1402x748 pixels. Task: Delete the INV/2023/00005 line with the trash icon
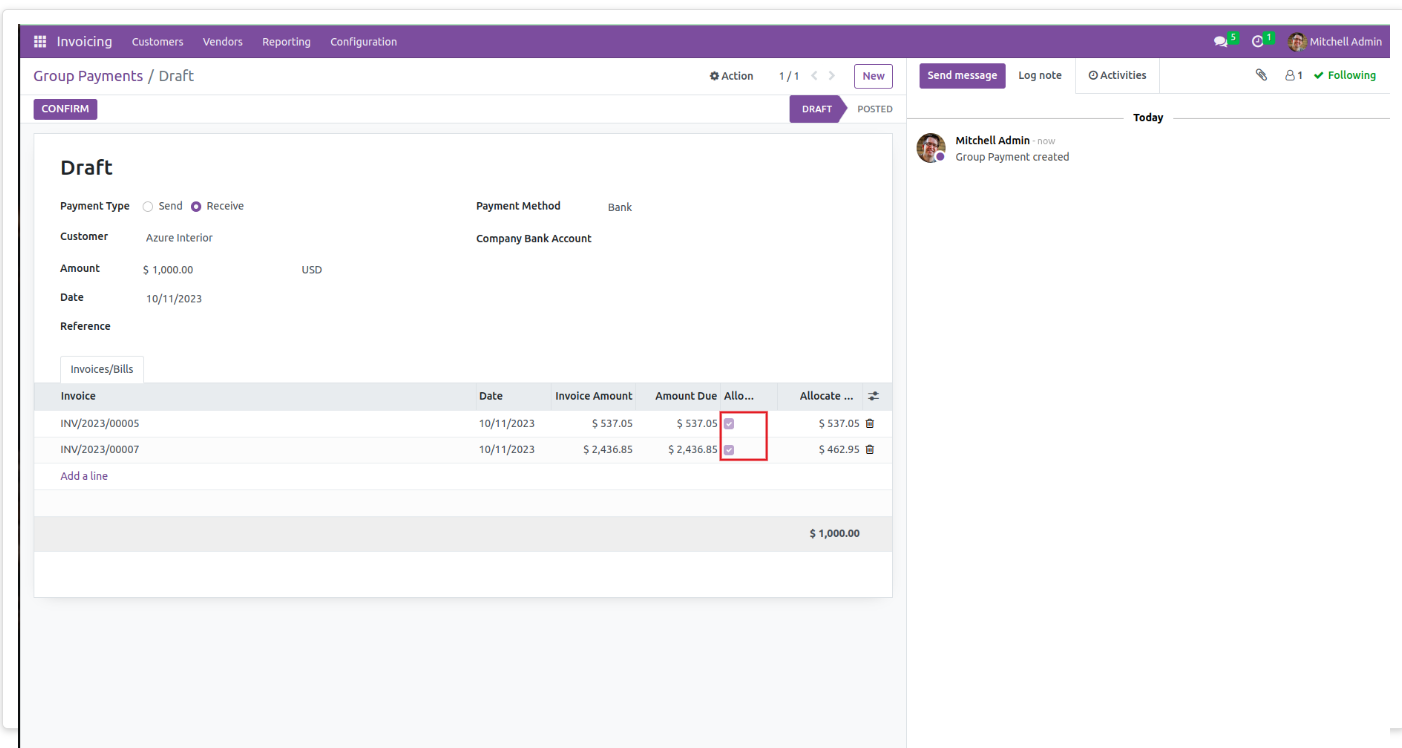[x=869, y=424]
